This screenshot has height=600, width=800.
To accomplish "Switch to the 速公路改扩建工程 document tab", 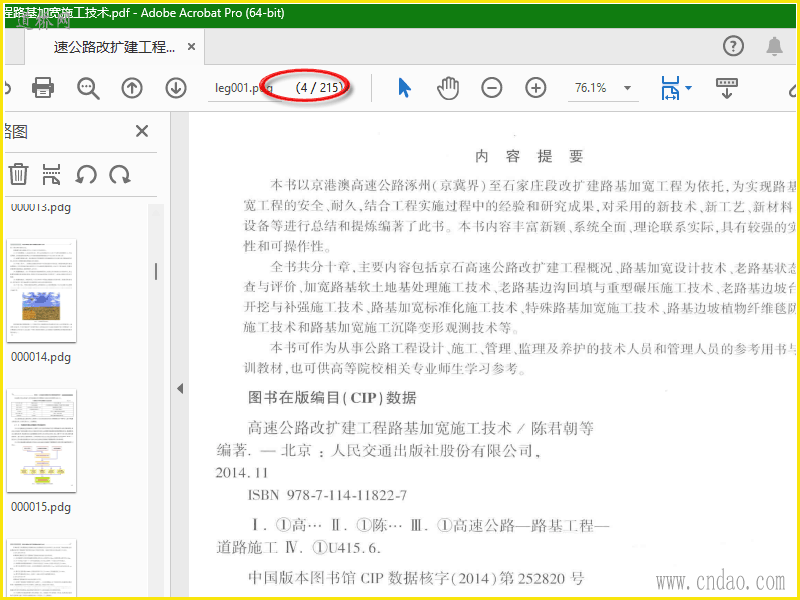I will 114,47.
